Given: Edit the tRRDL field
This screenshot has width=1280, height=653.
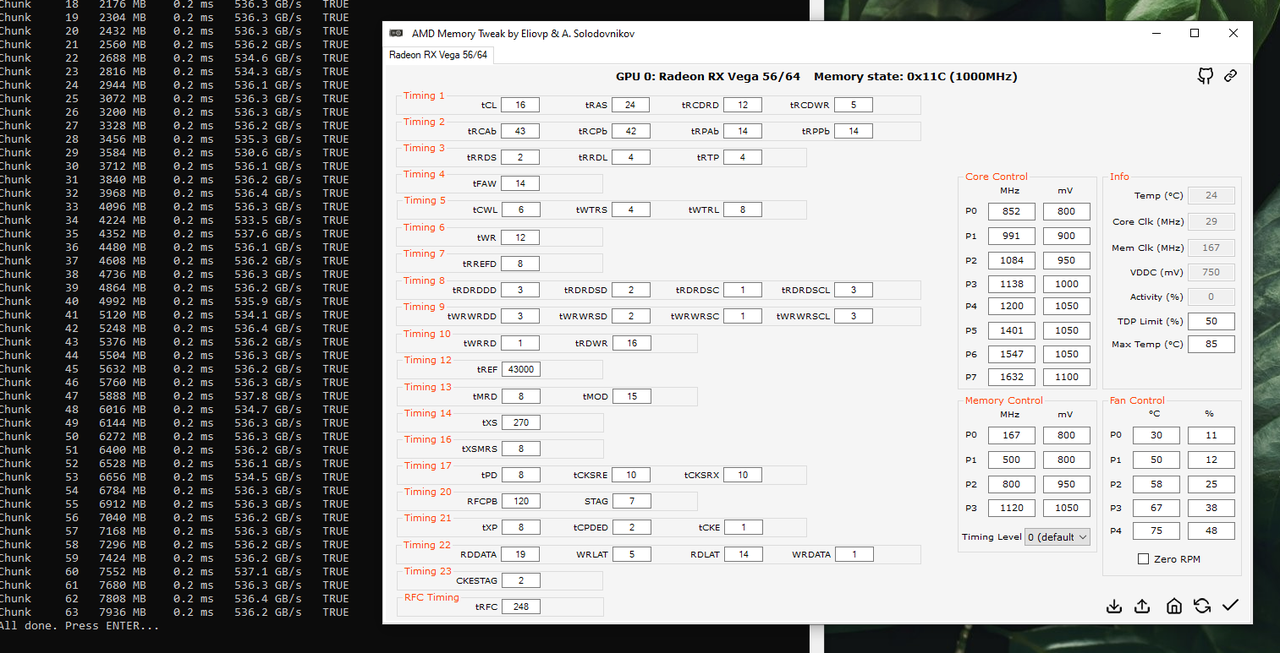Looking at the screenshot, I should tap(630, 157).
